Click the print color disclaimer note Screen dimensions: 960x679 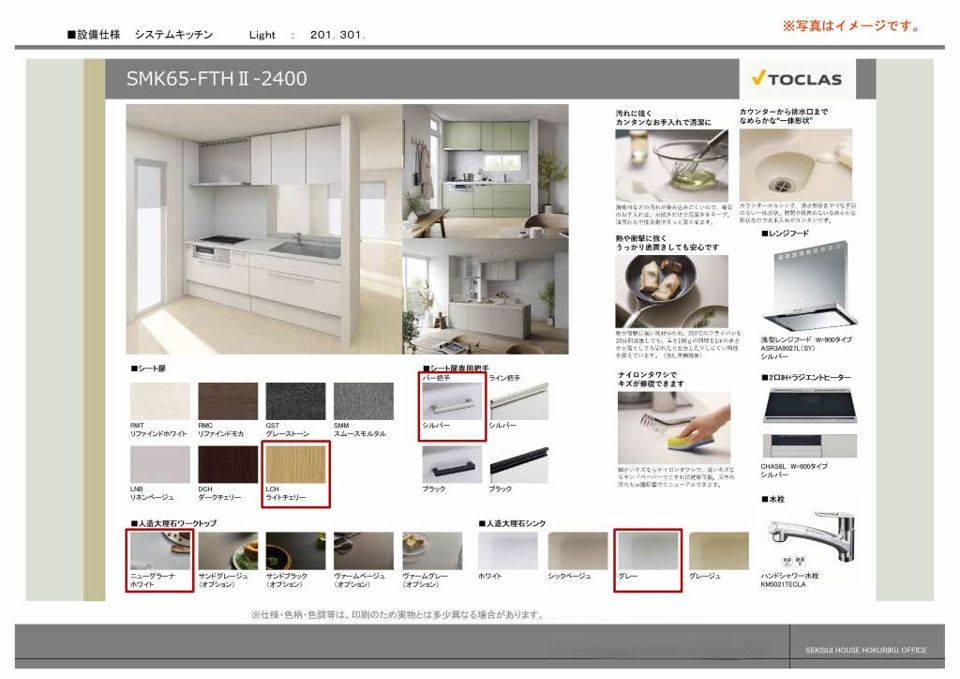pyautogui.click(x=397, y=614)
